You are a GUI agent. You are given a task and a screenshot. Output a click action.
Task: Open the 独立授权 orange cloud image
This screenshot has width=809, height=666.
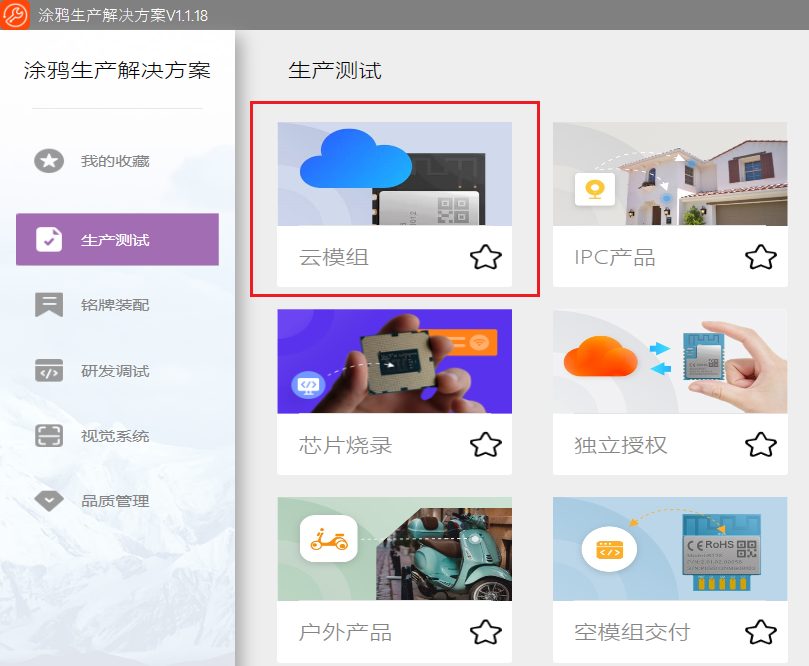click(670, 361)
